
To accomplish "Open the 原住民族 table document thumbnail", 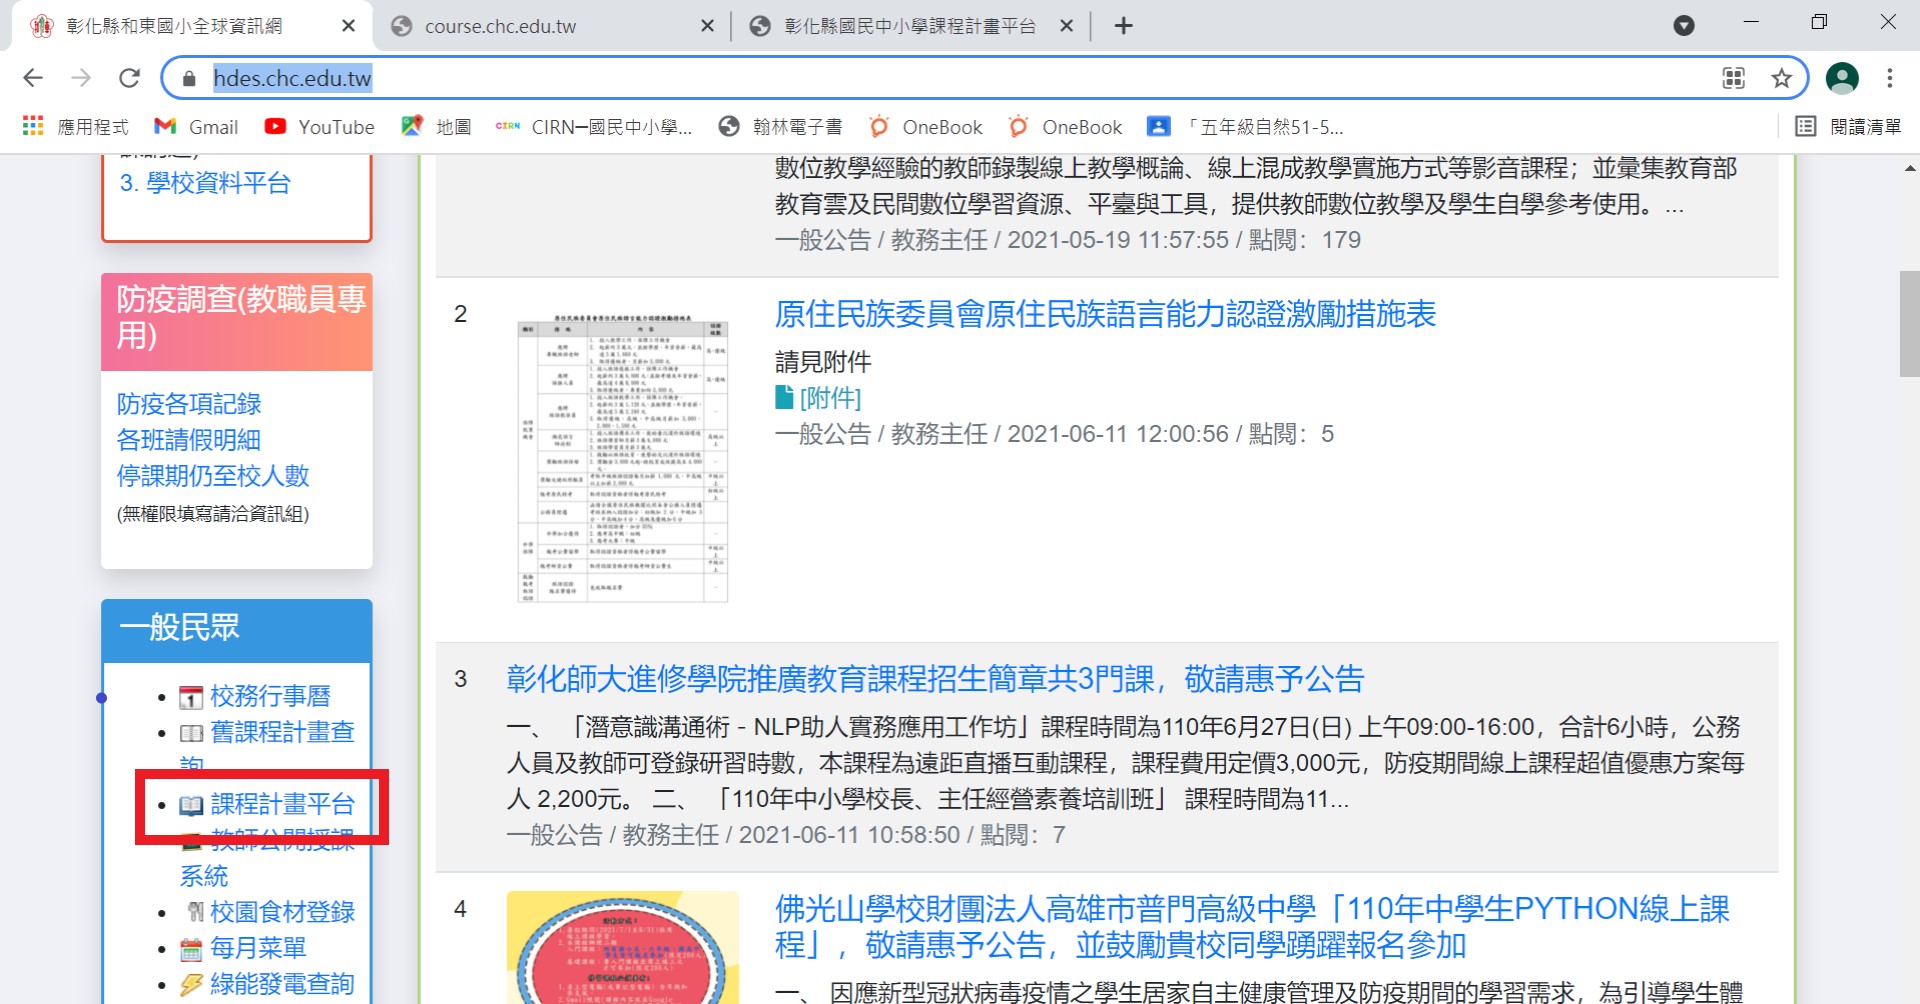I will coord(622,459).
